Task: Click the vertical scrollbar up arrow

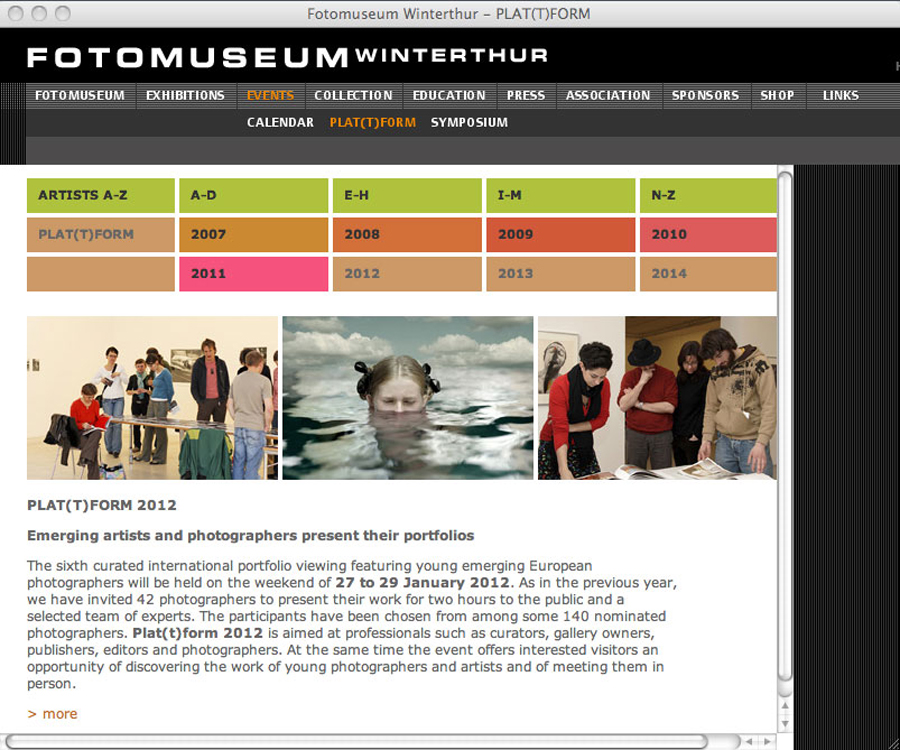Action: pos(785,706)
